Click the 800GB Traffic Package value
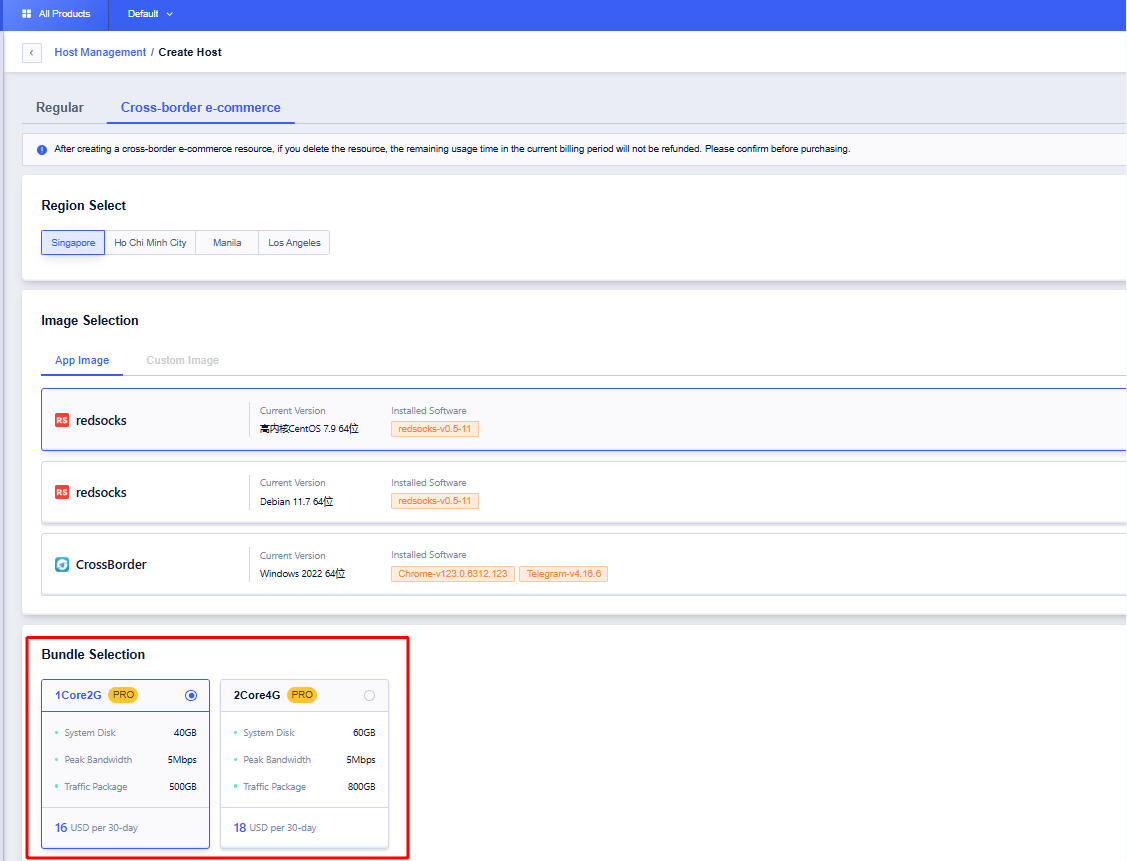Screen dimensions: 1127x861 (362, 787)
